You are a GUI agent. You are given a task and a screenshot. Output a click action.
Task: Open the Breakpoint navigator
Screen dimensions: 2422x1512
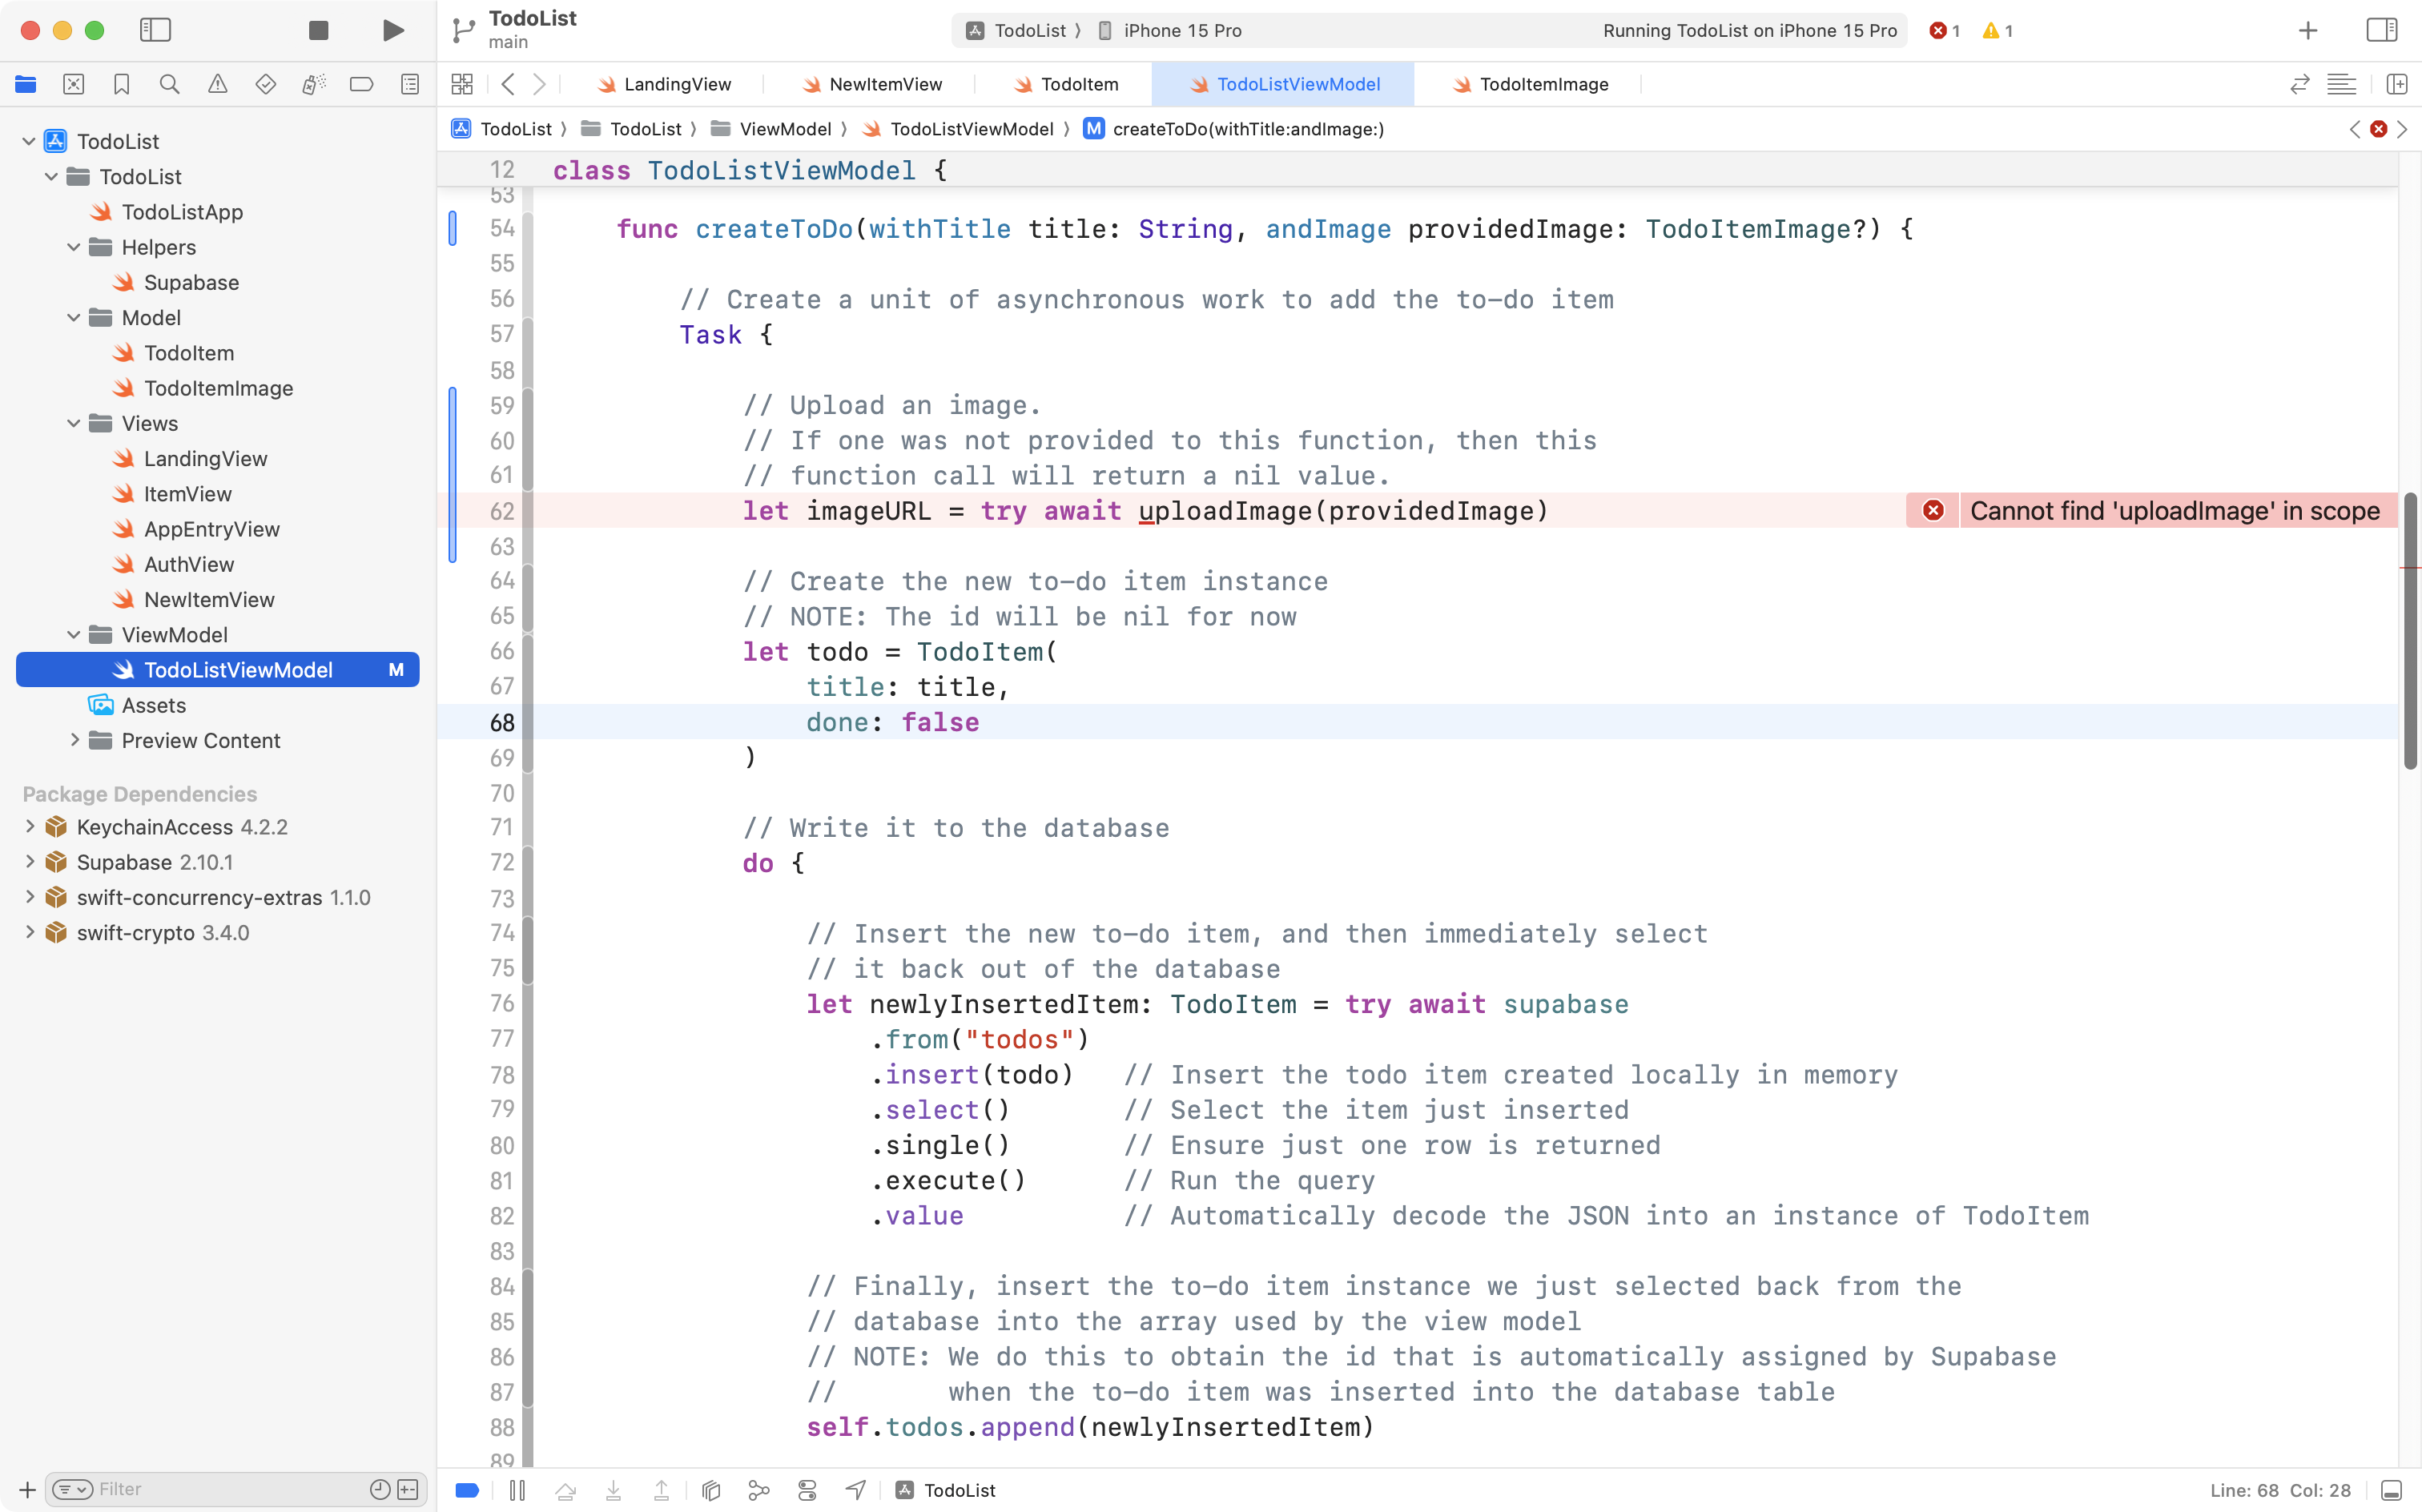coord(362,84)
